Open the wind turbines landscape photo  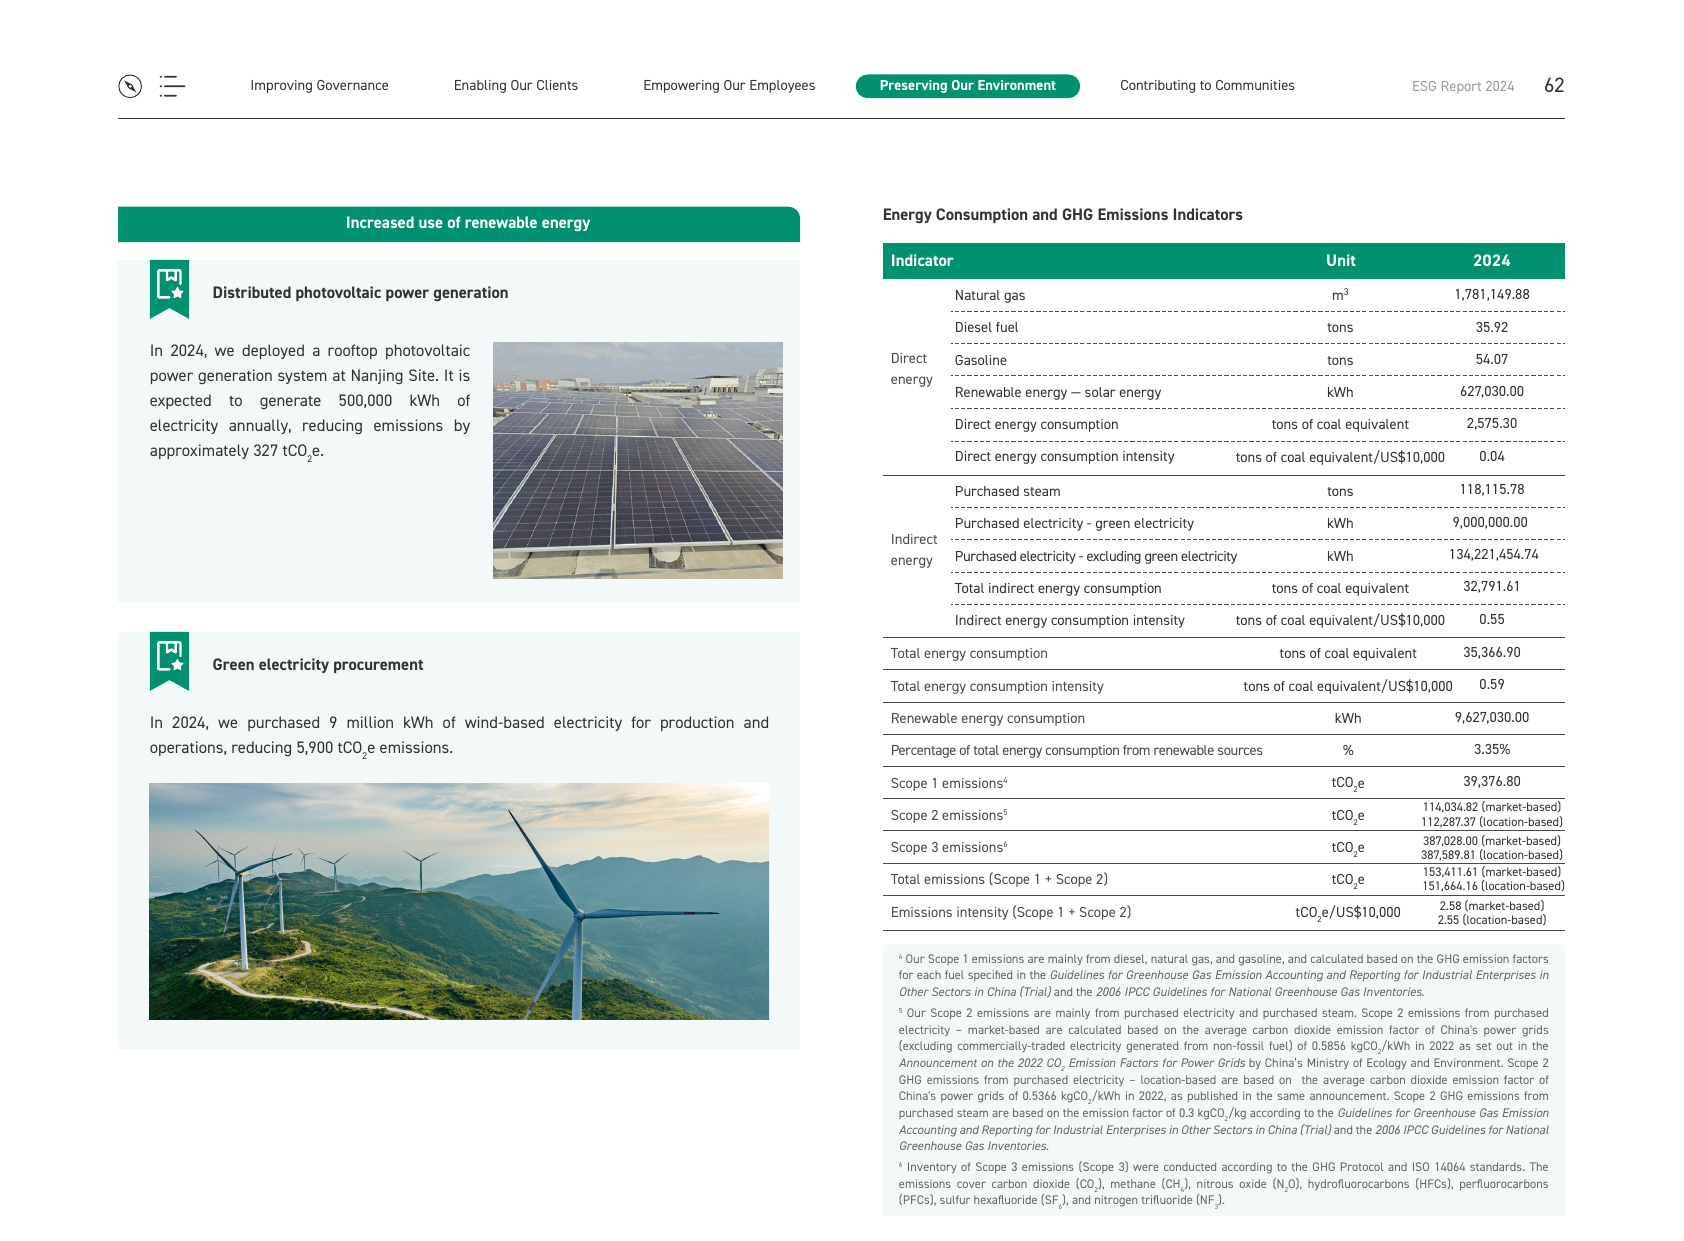point(459,901)
